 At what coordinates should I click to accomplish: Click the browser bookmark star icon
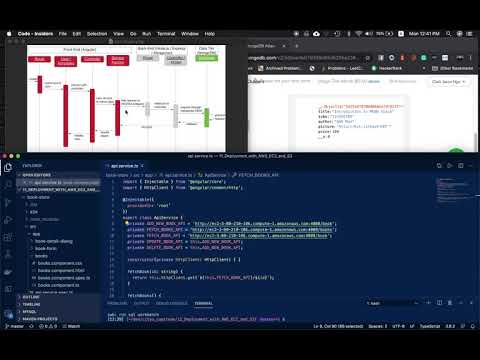[x=367, y=58]
